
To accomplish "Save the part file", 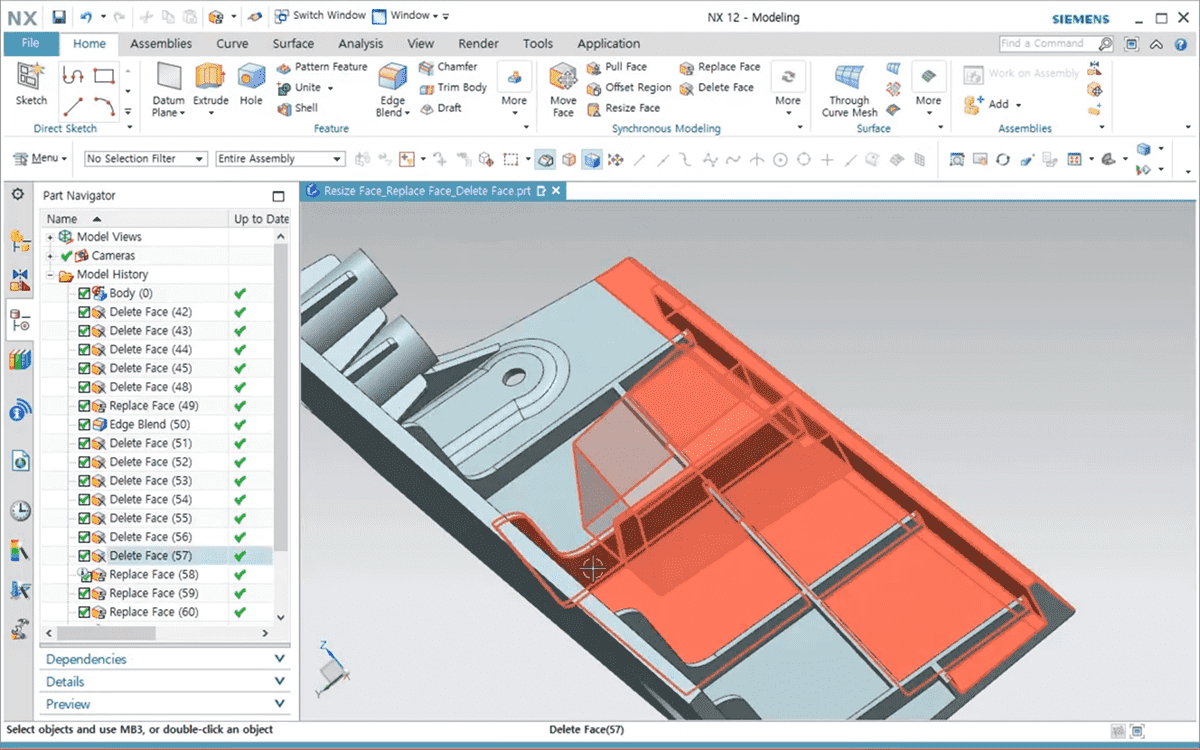I will (x=59, y=17).
